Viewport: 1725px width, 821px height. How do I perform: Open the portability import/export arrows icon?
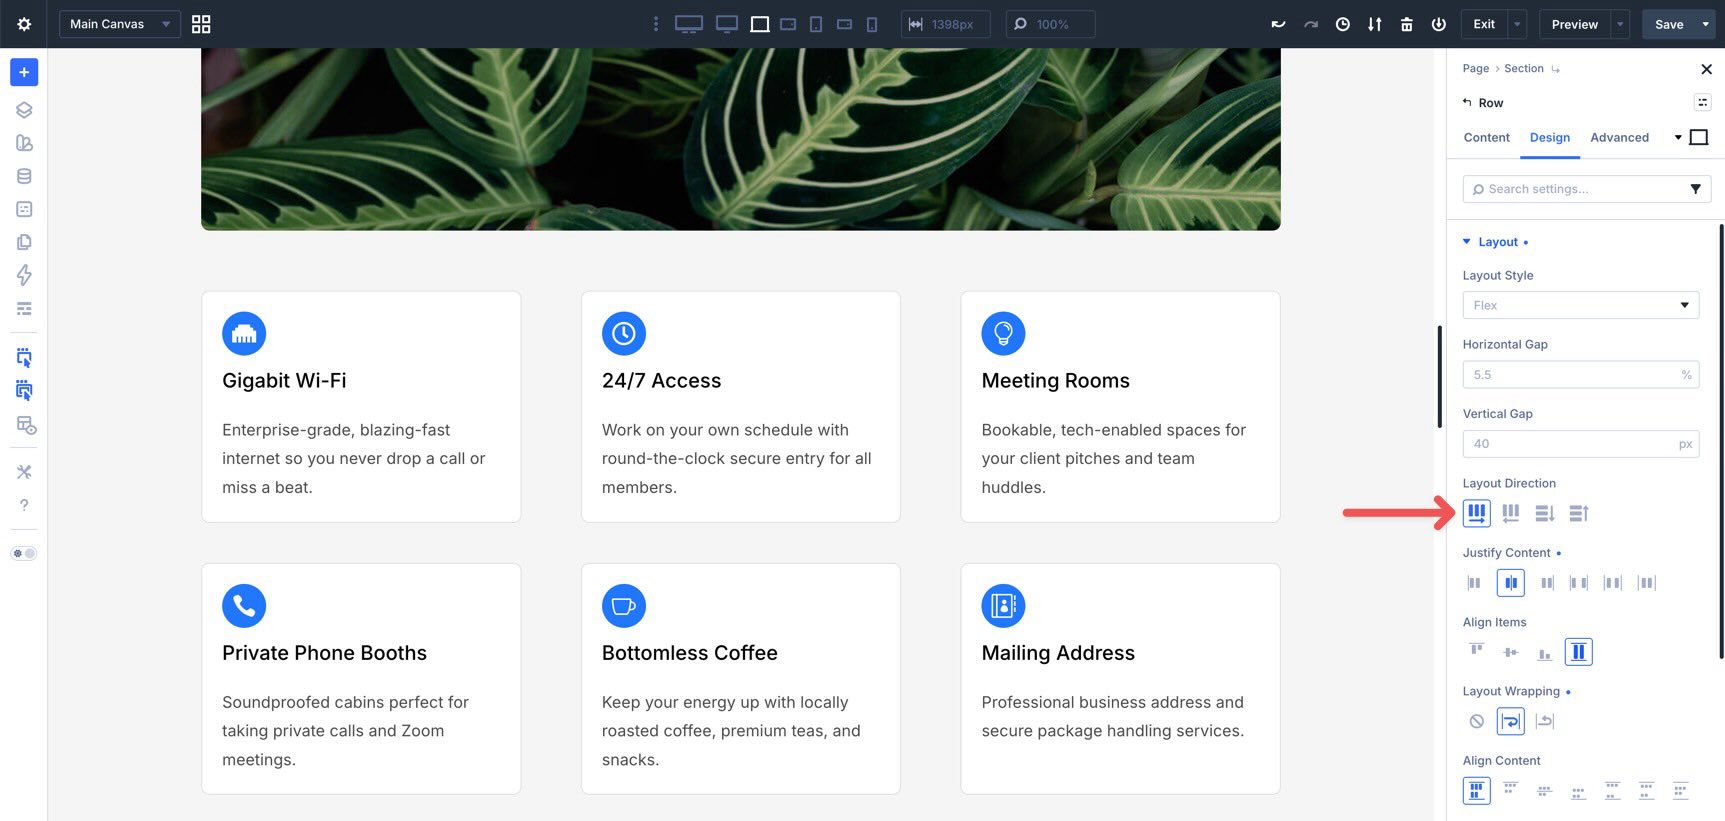[1375, 24]
